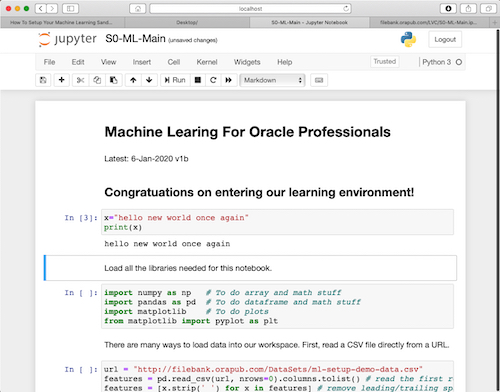Viewport: 500px width, 392px height.
Task: Move selected cell down arrow
Action: coord(149,80)
